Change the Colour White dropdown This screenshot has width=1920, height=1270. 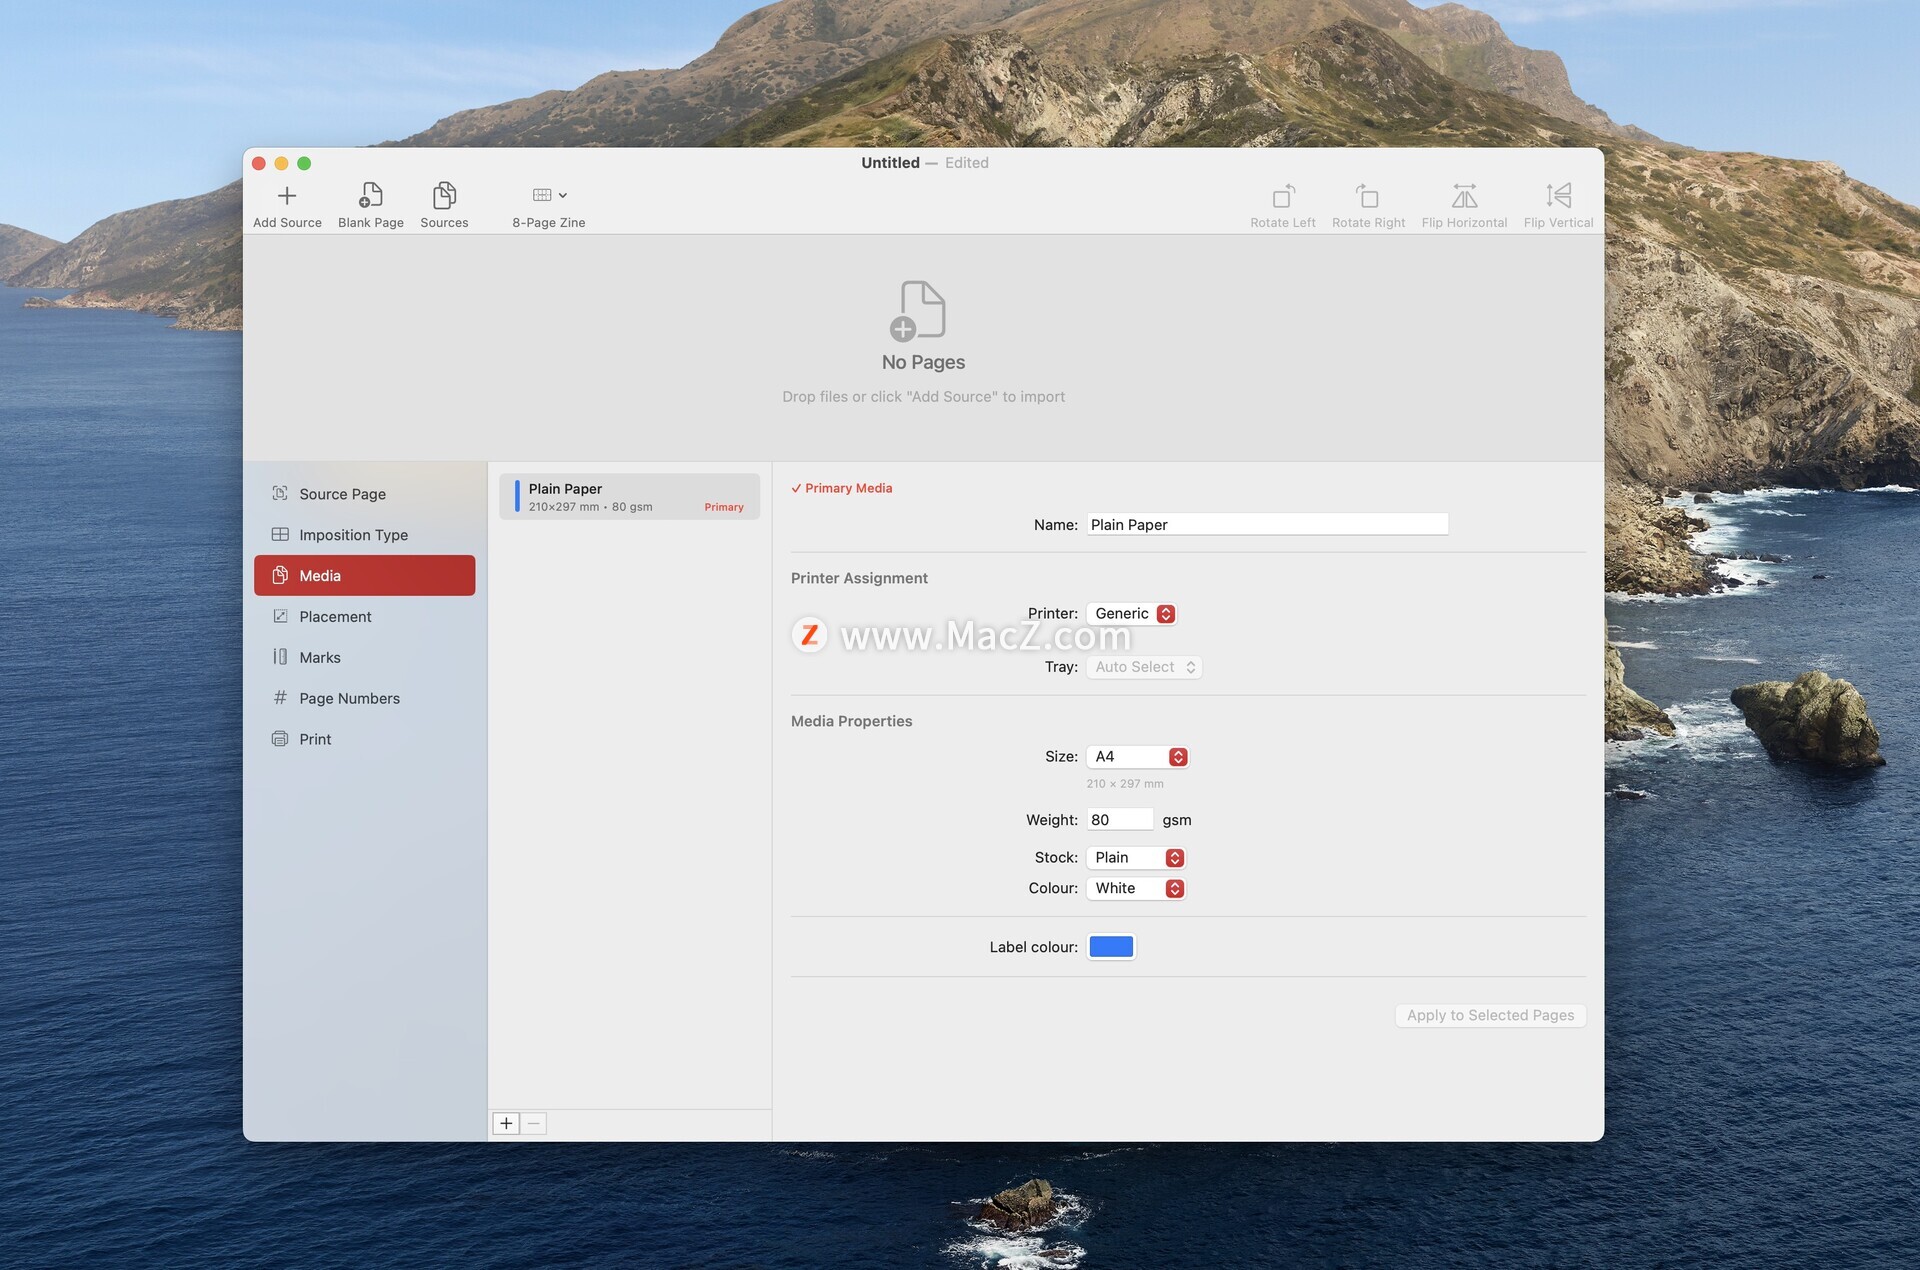click(1136, 888)
